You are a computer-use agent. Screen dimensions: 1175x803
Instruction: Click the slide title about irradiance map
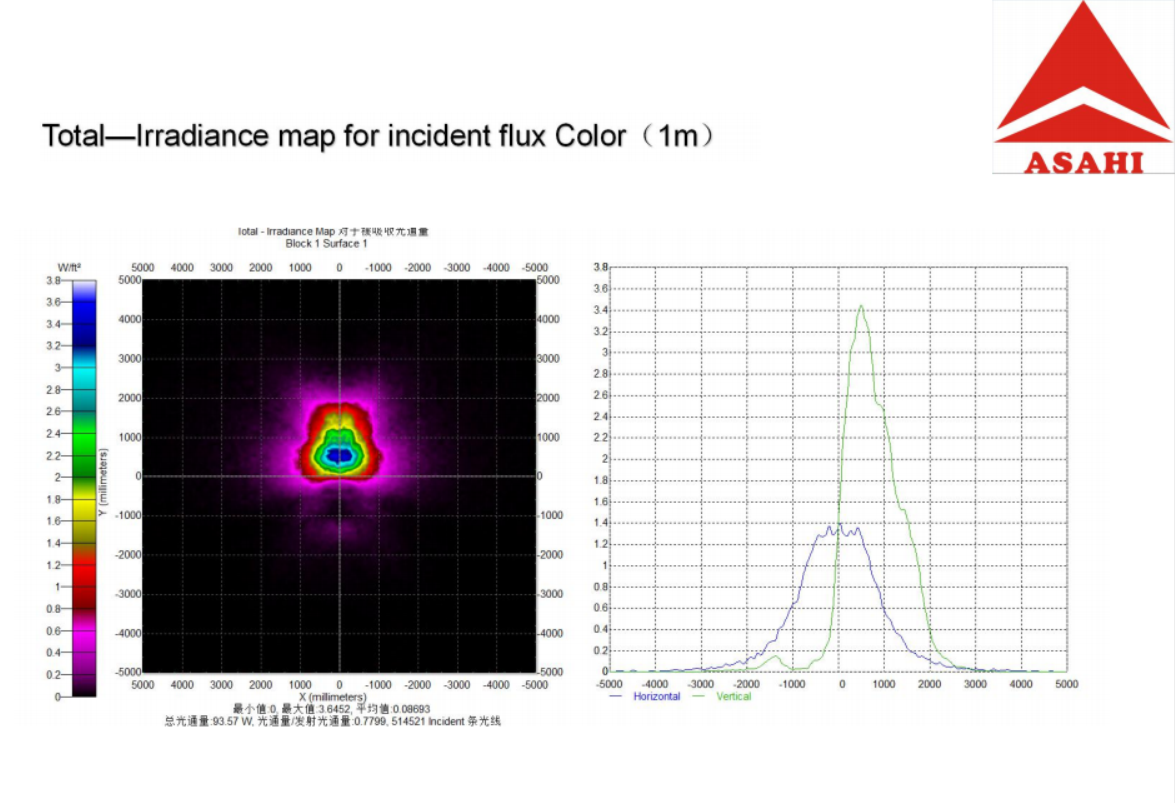[378, 135]
